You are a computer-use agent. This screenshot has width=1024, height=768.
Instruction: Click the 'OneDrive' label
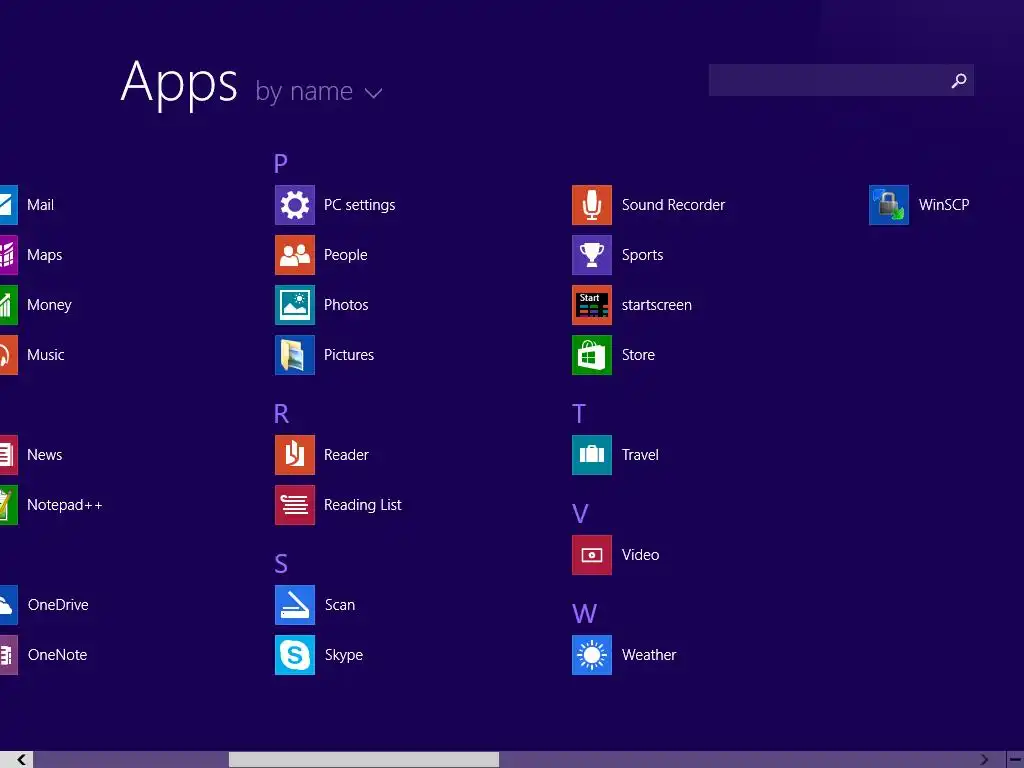[58, 605]
